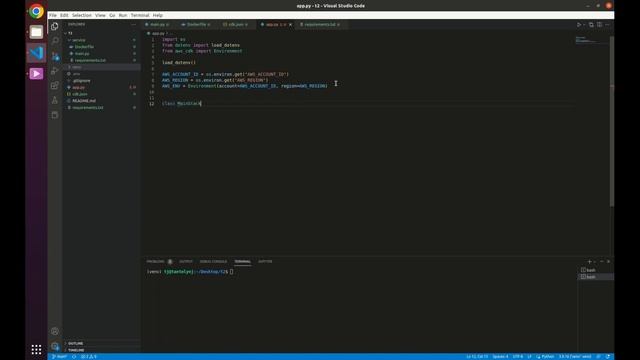Open the Search view in activity bar

(x=55, y=41)
